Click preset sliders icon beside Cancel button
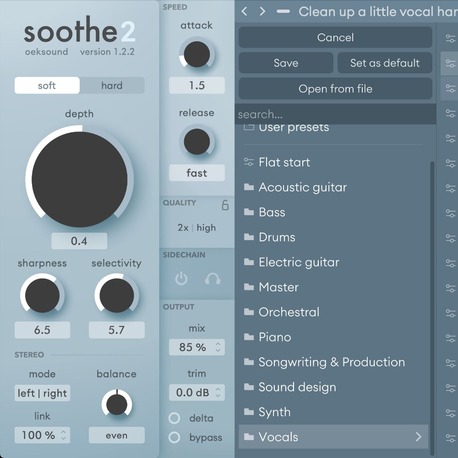The width and height of the screenshot is (458, 458). pos(450,38)
